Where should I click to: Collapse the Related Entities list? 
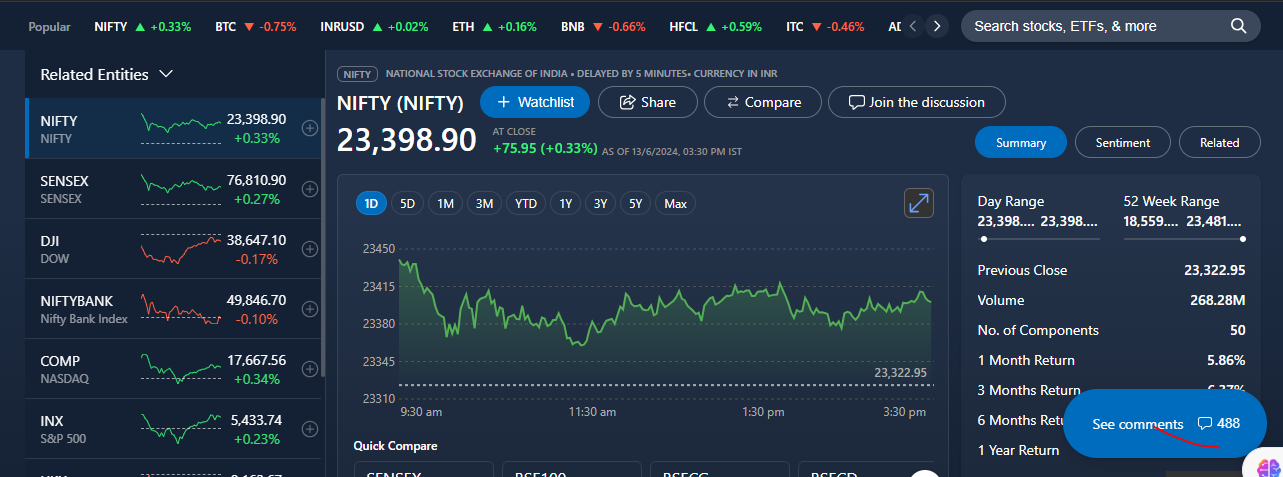(x=166, y=74)
